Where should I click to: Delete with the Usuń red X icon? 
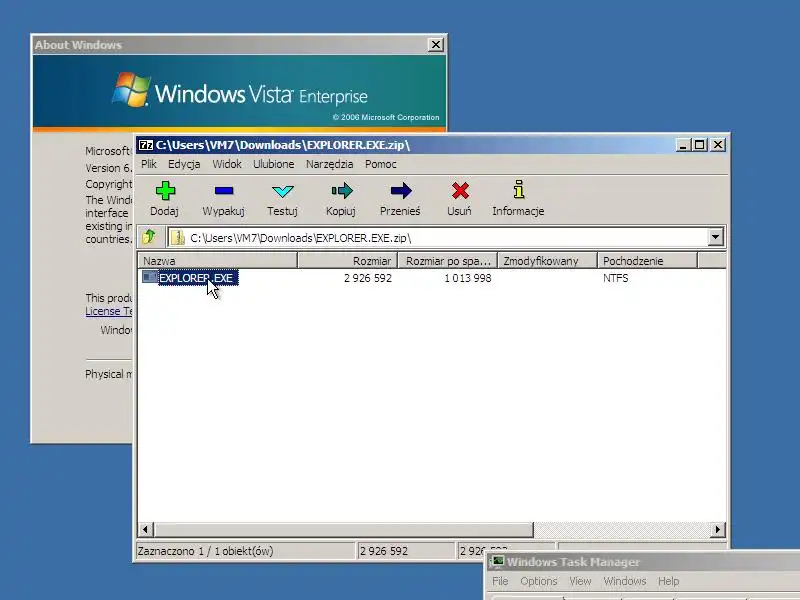pos(460,191)
